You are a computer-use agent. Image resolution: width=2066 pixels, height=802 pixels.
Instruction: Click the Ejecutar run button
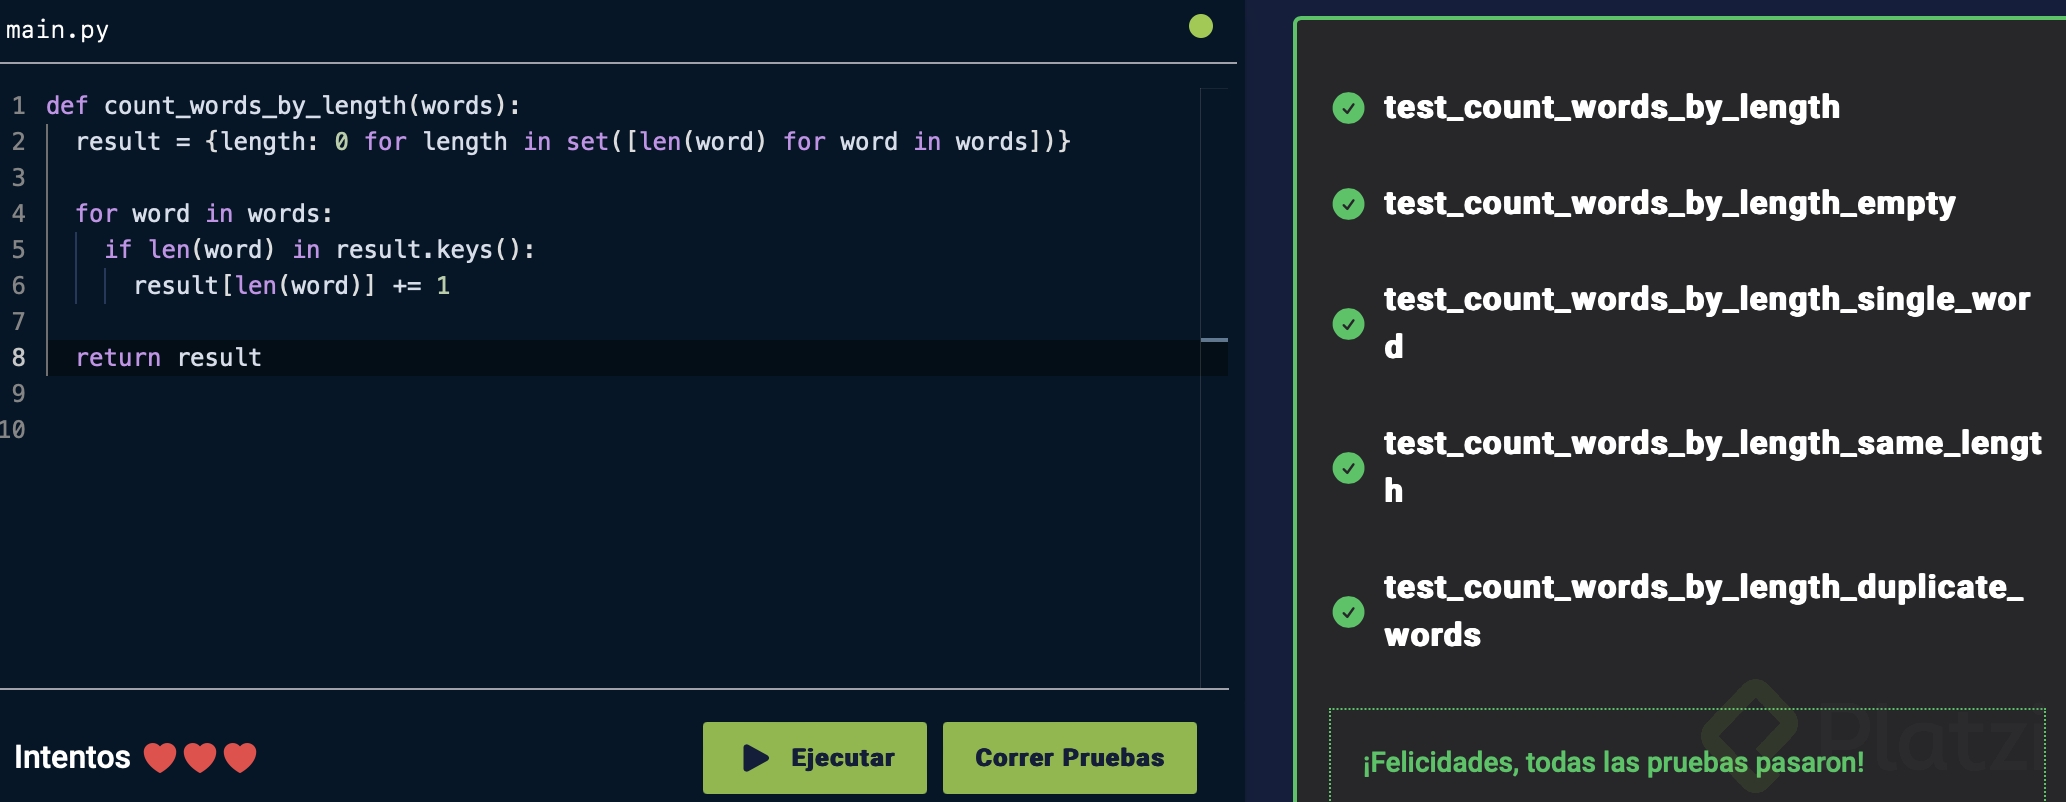(x=814, y=758)
